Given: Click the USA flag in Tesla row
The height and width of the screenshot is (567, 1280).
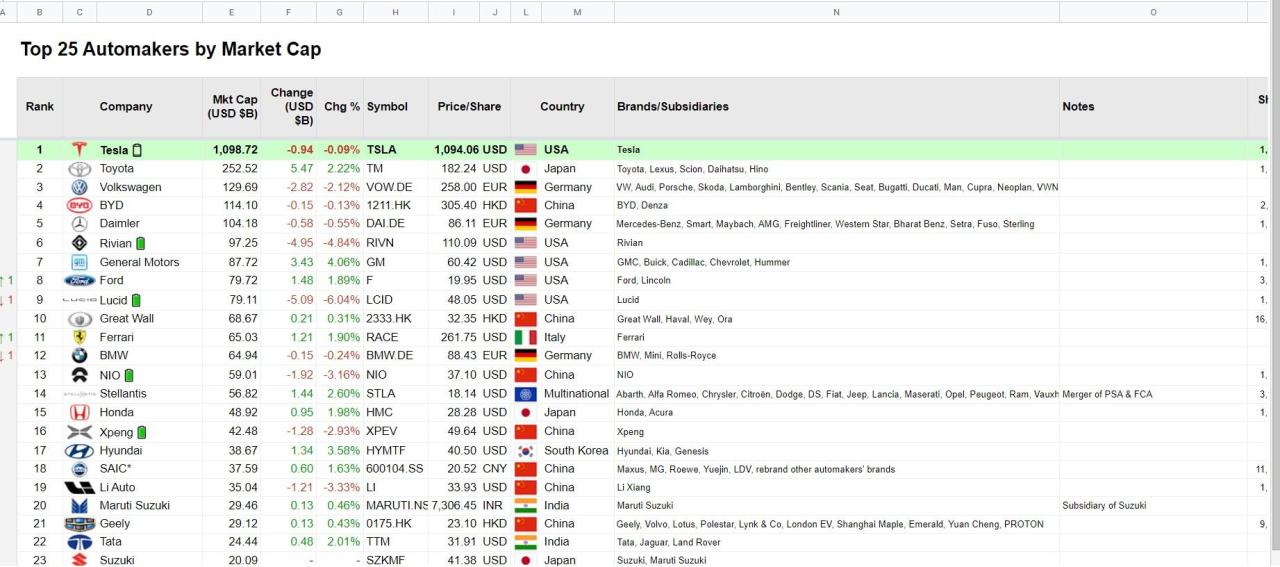Looking at the screenshot, I should 526,150.
